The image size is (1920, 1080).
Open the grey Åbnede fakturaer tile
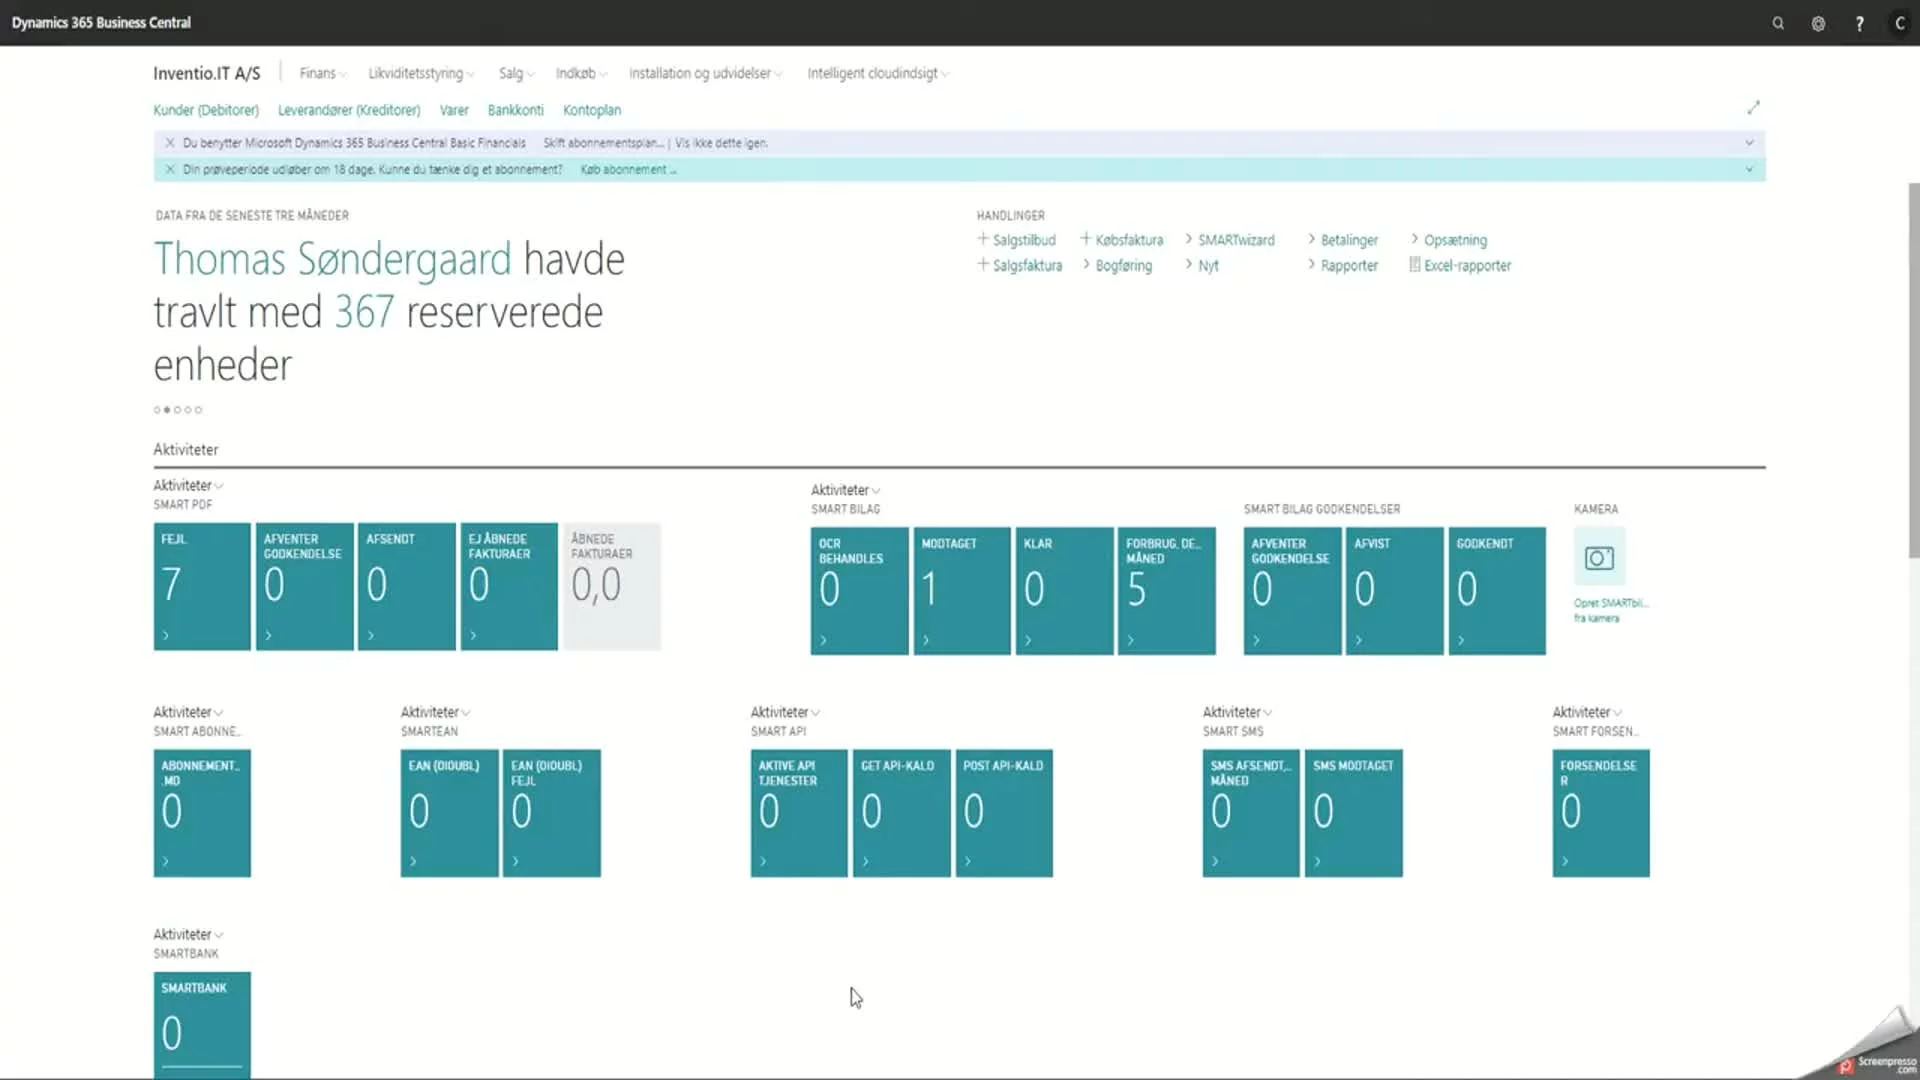point(612,586)
